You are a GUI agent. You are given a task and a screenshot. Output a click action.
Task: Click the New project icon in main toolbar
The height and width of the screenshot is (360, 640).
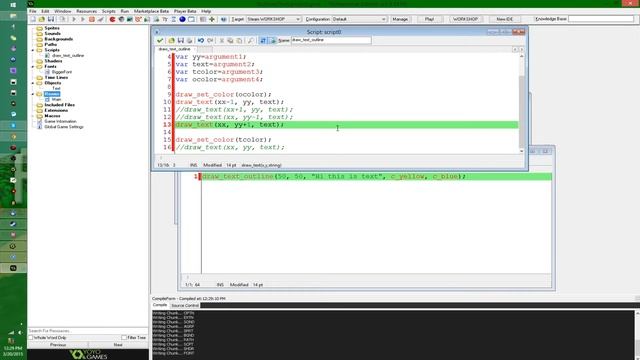pos(33,19)
